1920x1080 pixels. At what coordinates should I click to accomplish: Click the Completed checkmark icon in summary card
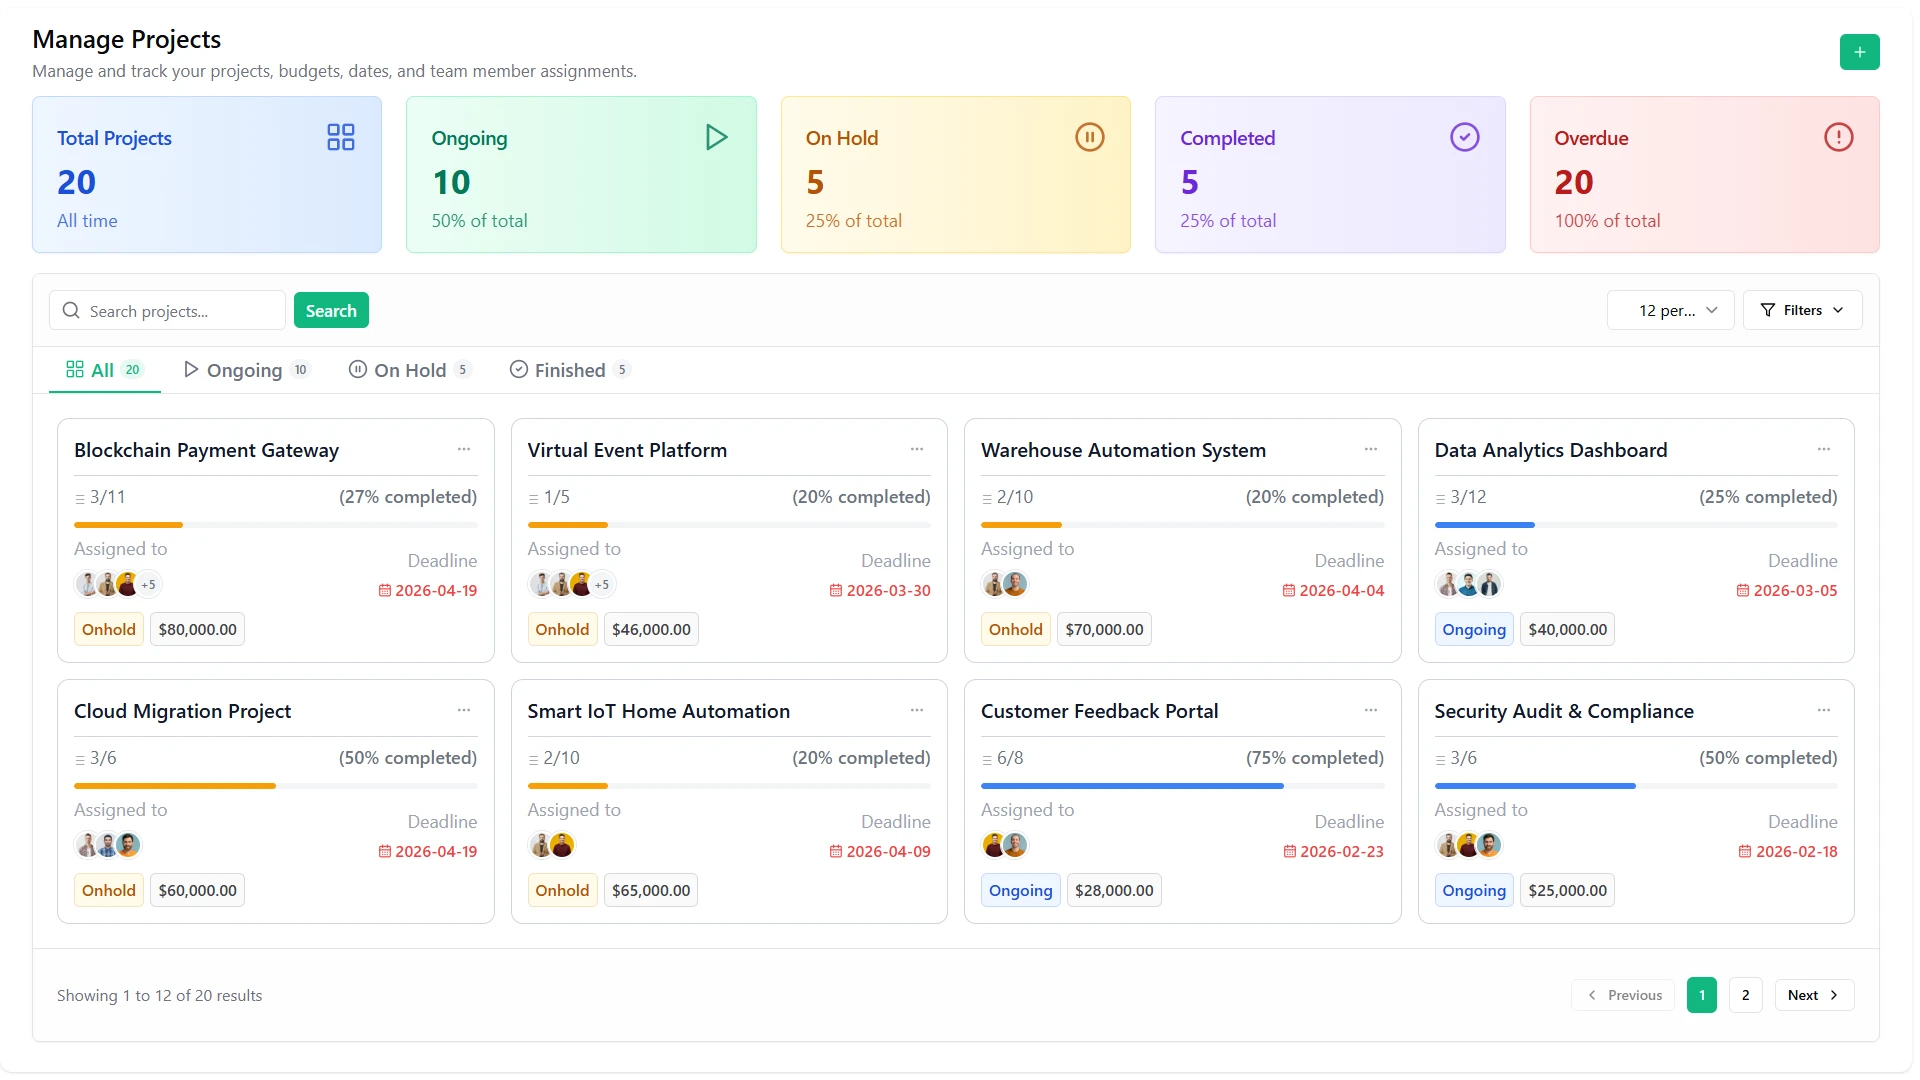click(x=1464, y=137)
